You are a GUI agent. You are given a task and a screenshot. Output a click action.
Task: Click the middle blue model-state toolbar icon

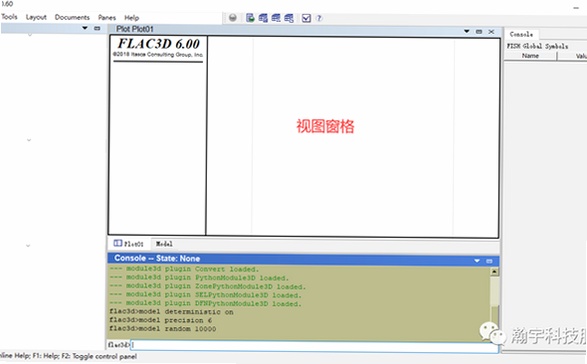coord(276,18)
